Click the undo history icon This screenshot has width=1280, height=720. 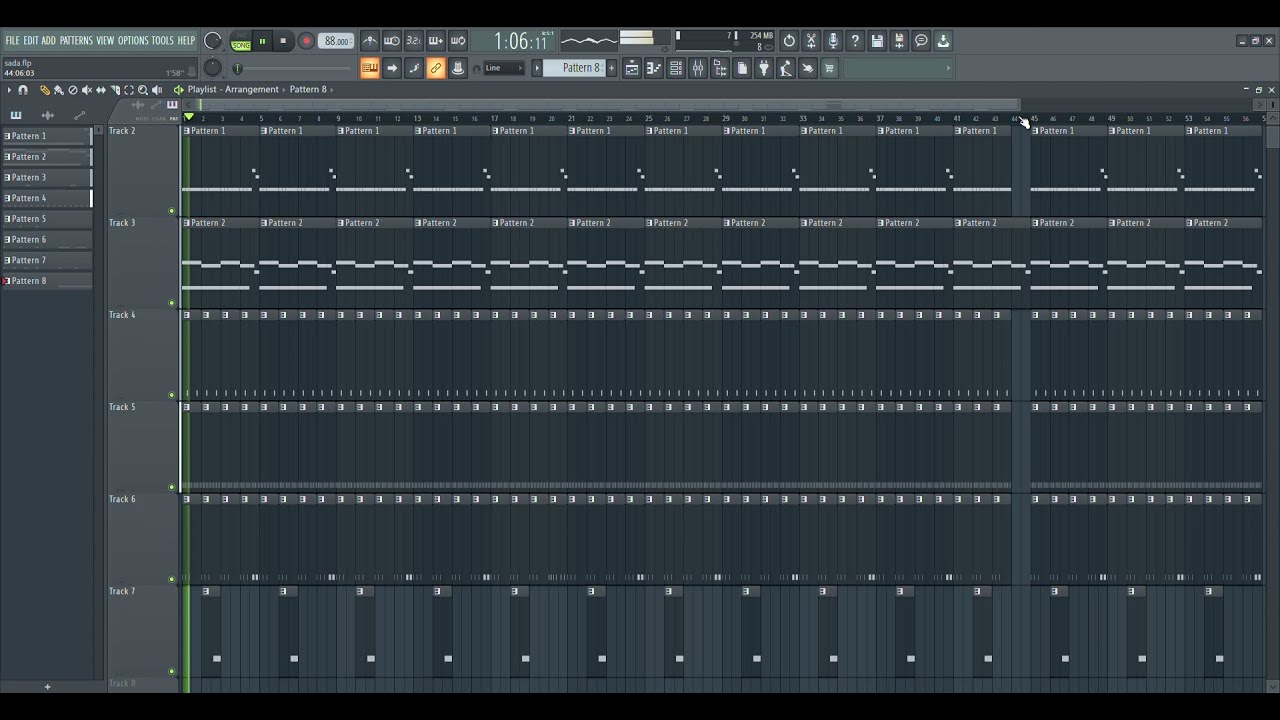(789, 41)
